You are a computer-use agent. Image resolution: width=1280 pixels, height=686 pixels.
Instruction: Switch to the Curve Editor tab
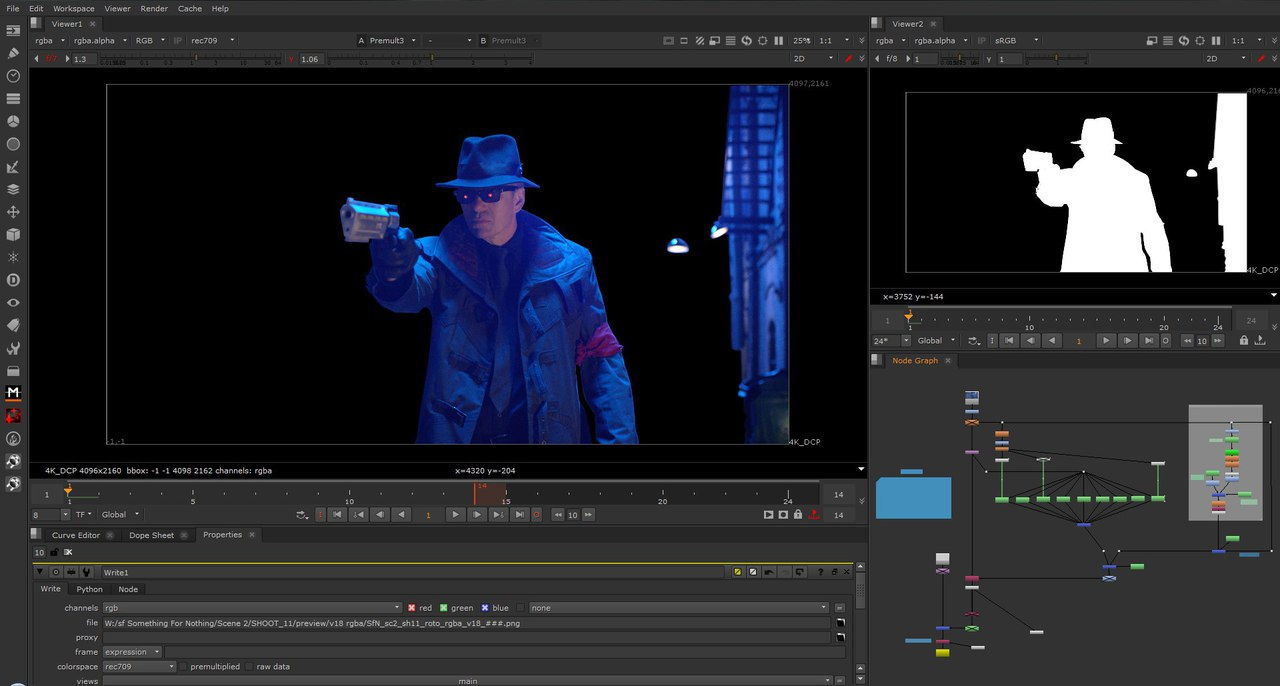point(76,535)
